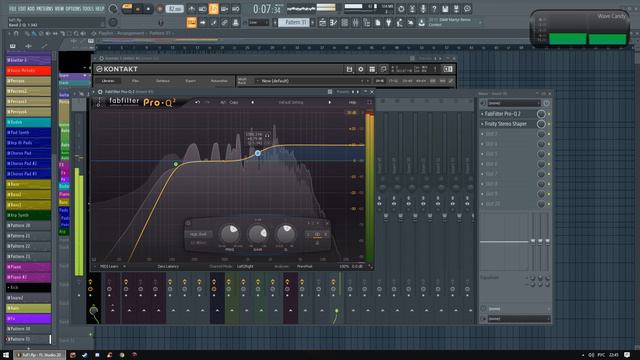Mute the FabFilter Pro-Q 2 slot green light
Viewport: 640px width, 360px height.
[x=549, y=114]
